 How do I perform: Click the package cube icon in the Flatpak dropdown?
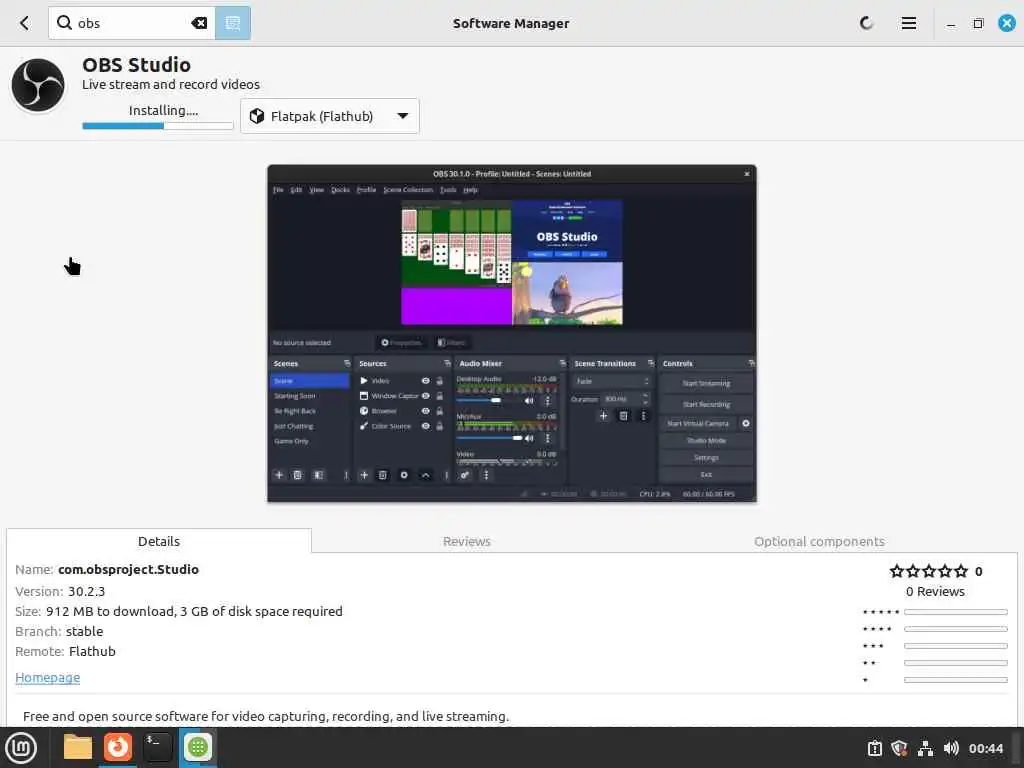pyautogui.click(x=257, y=116)
